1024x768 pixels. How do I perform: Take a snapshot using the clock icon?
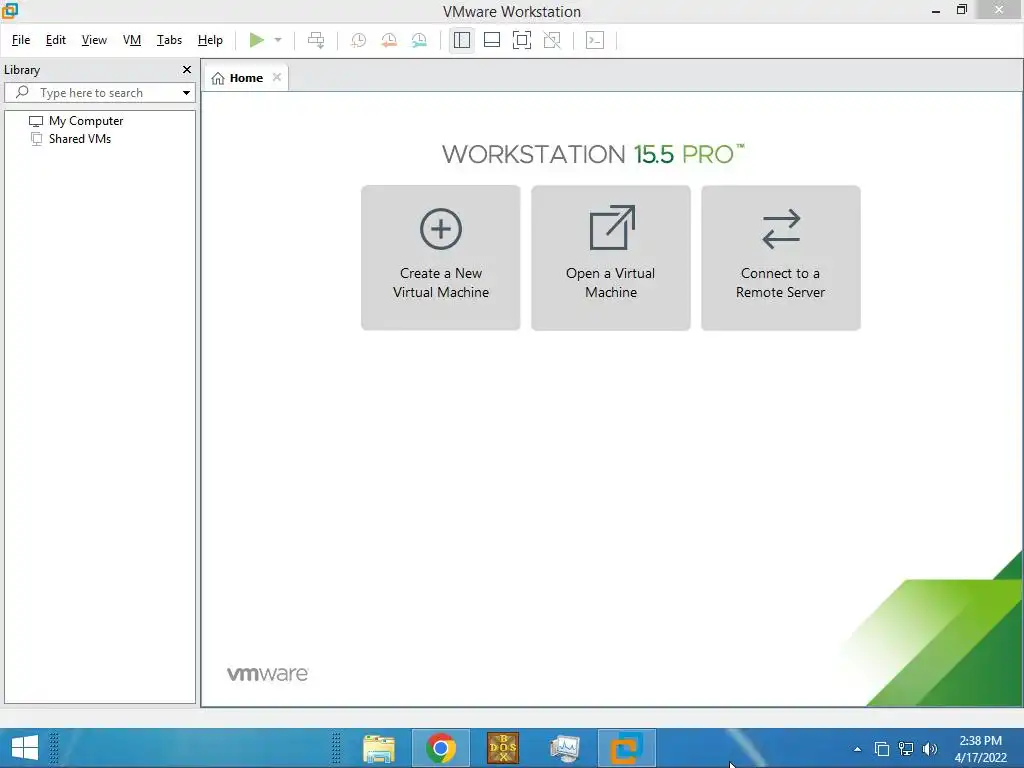coord(359,40)
